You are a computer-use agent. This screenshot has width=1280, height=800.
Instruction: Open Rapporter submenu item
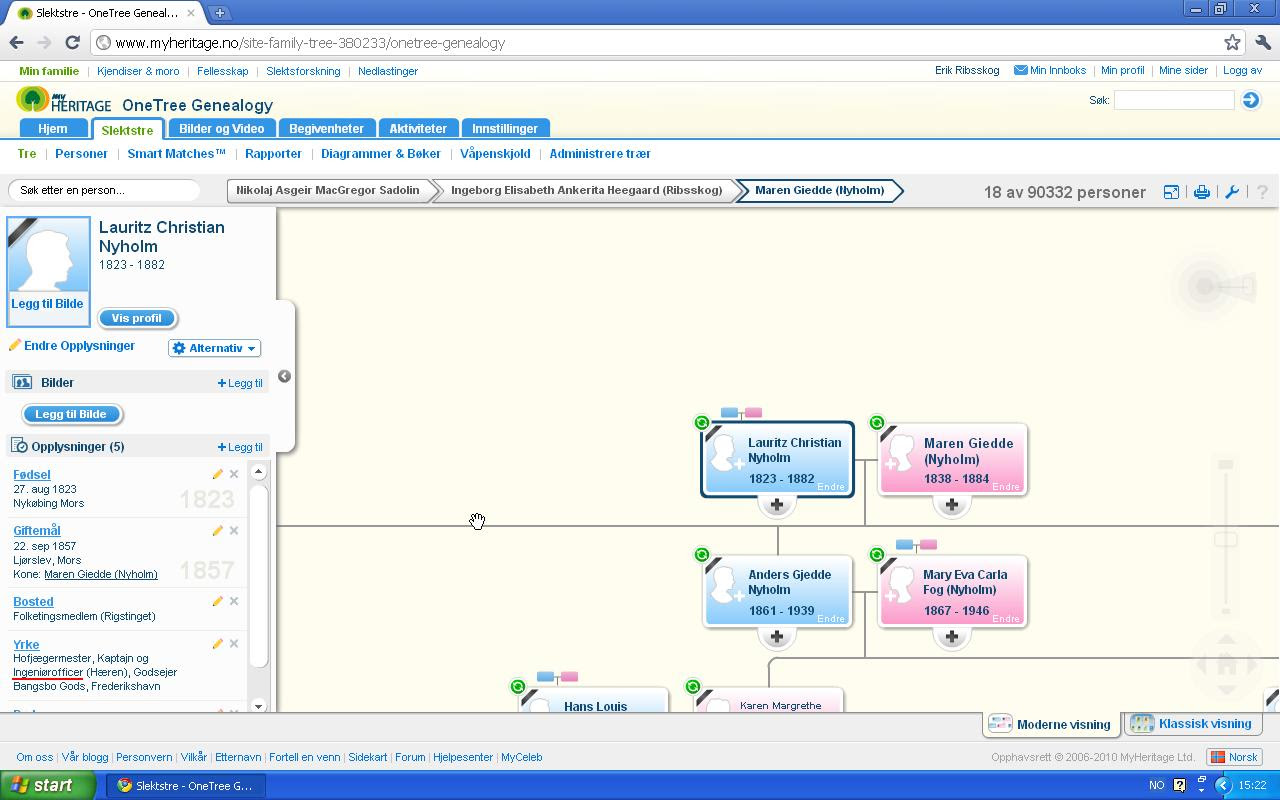pos(273,154)
